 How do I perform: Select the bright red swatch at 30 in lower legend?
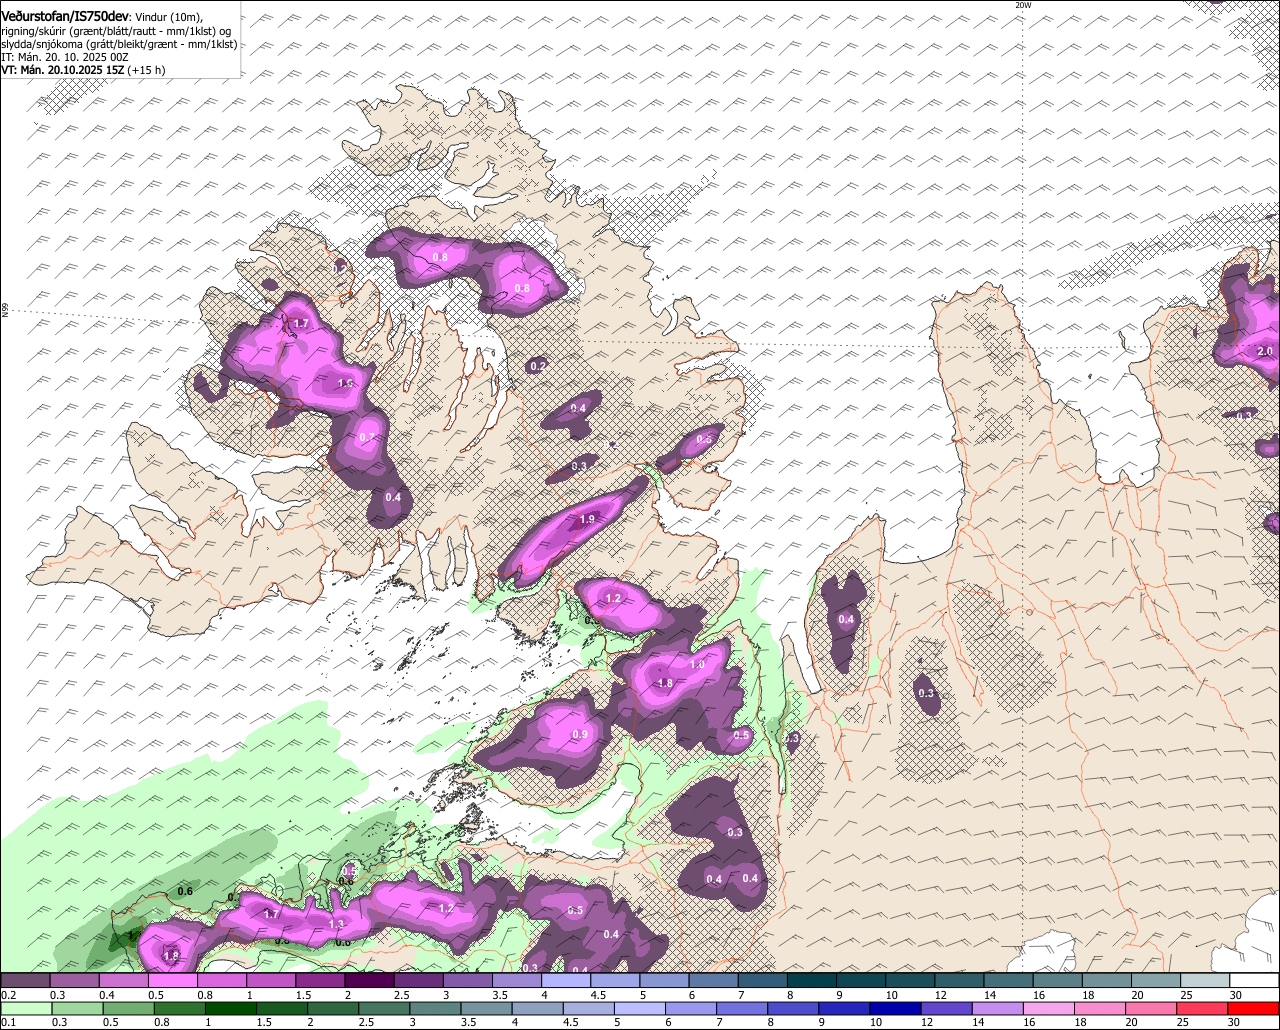(1255, 1009)
